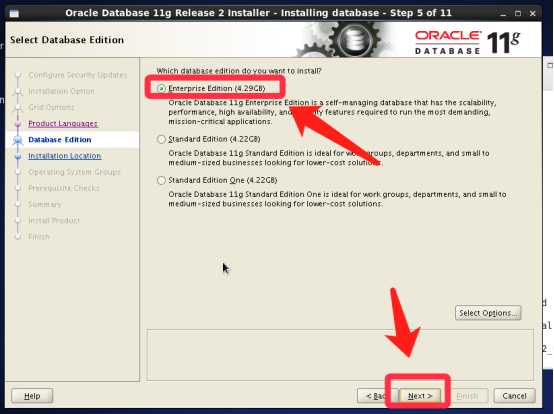Close the installer window
This screenshot has height=414, width=554.
pyautogui.click(x=533, y=13)
